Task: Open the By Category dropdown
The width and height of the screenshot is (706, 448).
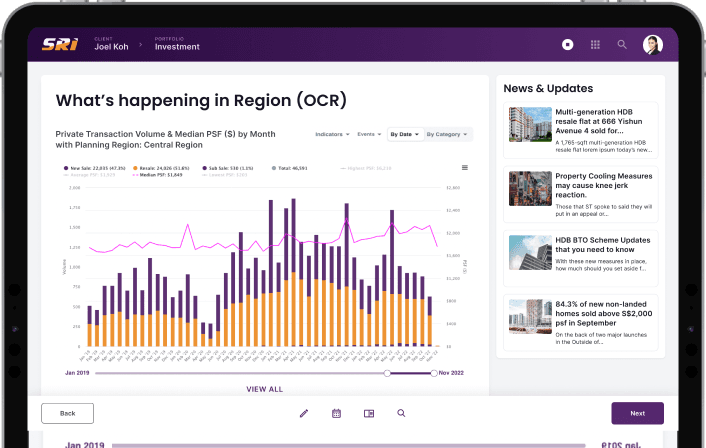Action: pos(447,134)
